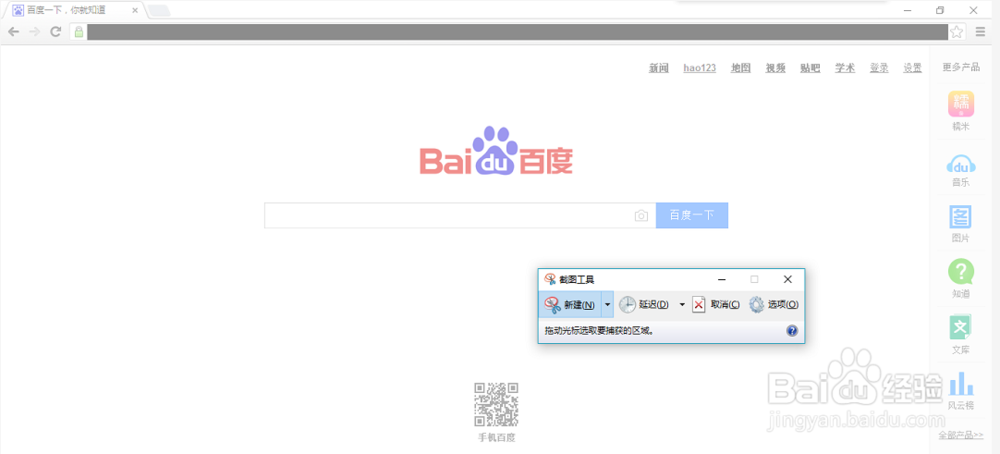The height and width of the screenshot is (454, 1000).
Task: Bookmark page with the star icon
Action: click(957, 32)
